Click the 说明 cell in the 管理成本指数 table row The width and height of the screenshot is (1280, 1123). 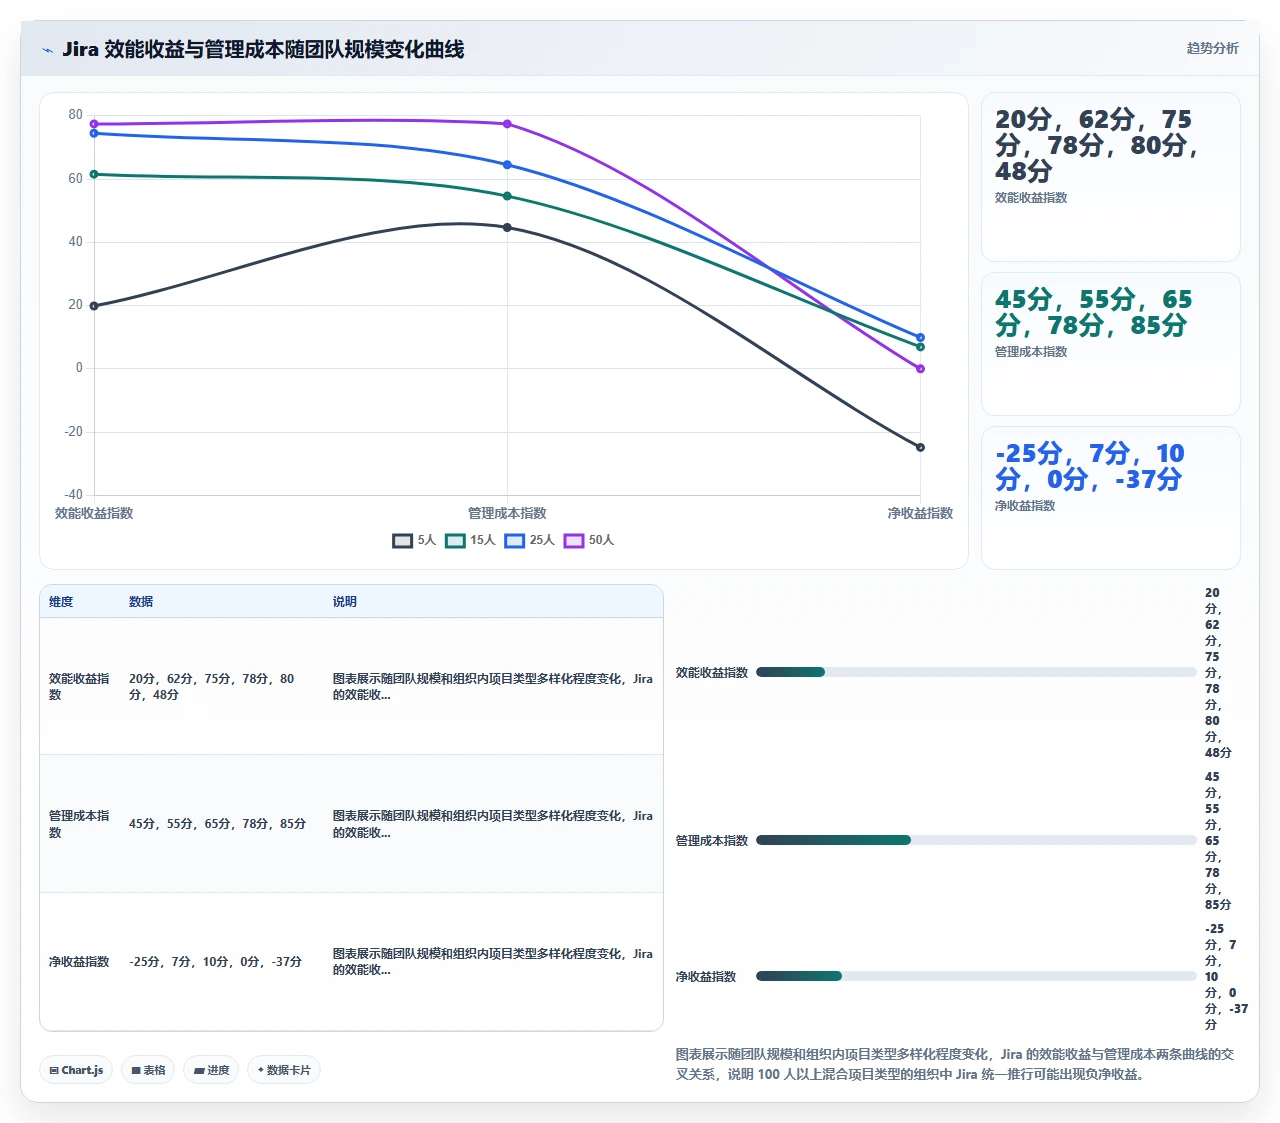pyautogui.click(x=492, y=824)
